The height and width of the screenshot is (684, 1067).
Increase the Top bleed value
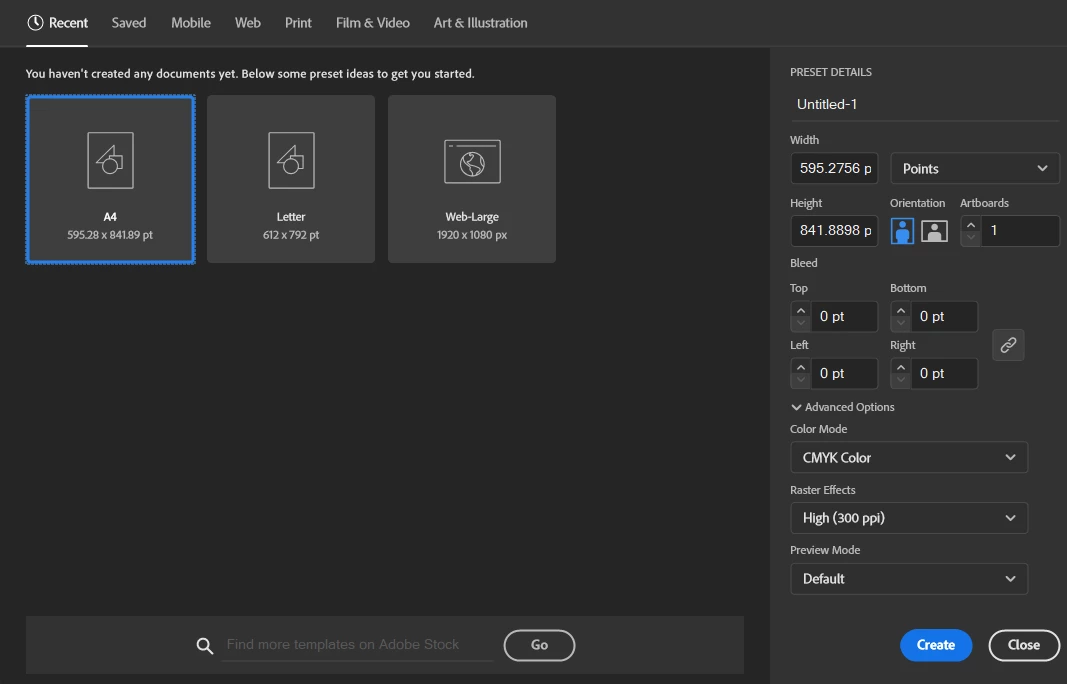tap(801, 310)
